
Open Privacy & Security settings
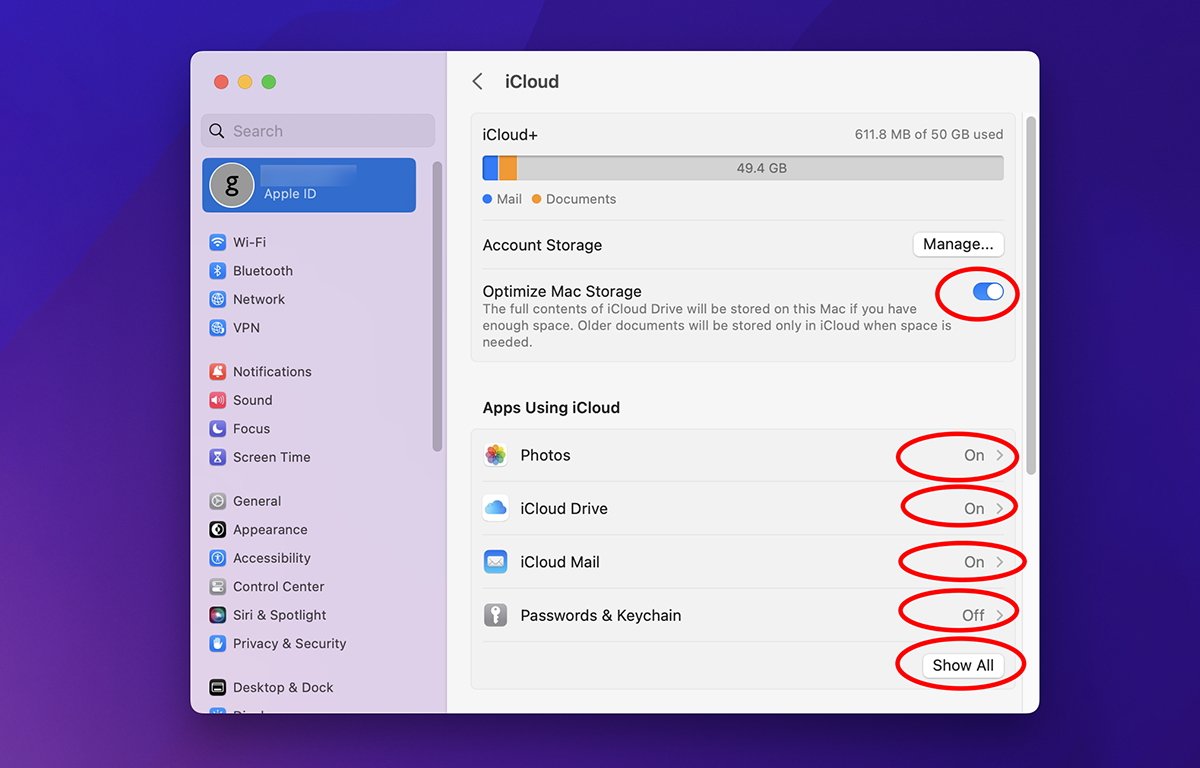tap(289, 644)
